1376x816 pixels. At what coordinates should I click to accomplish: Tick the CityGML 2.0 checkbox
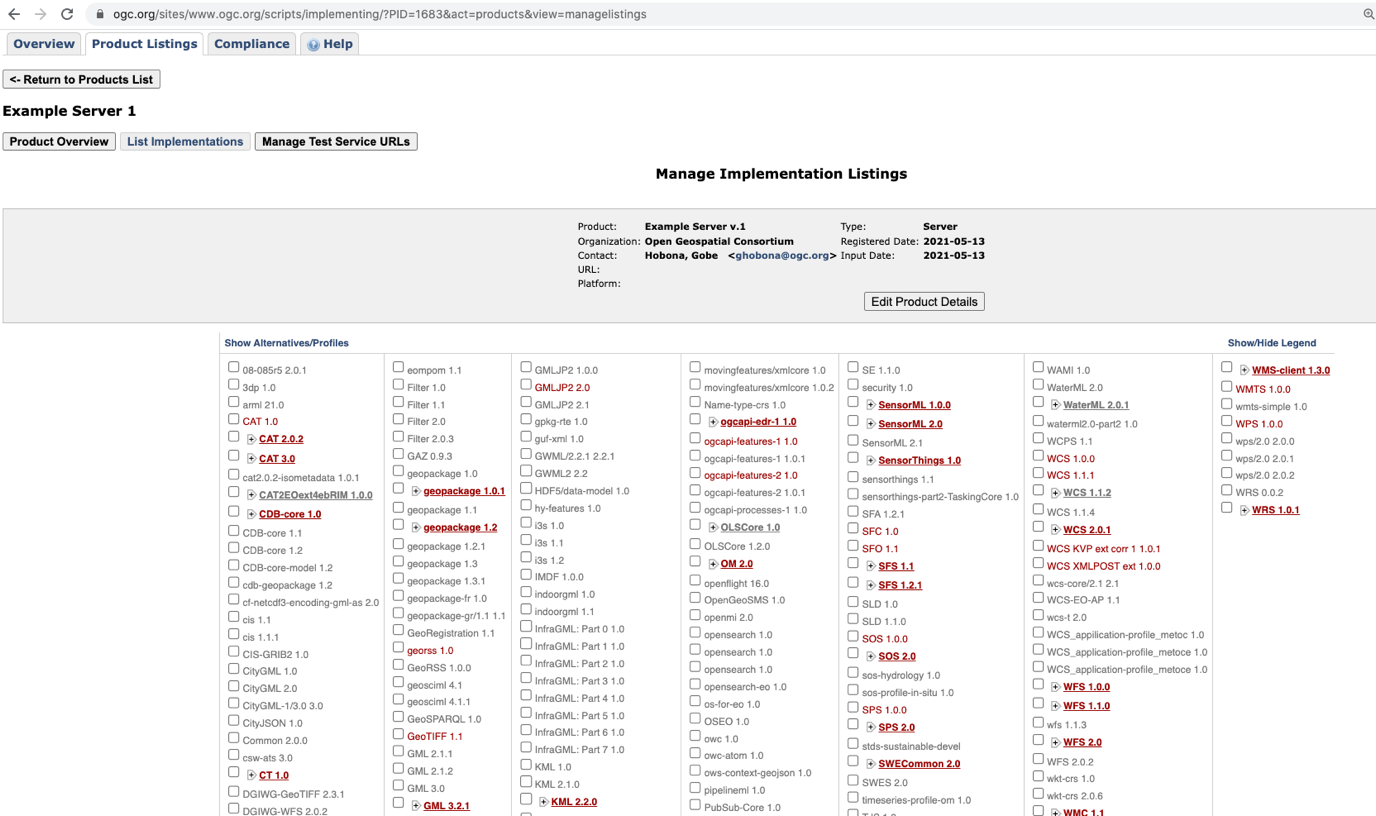[233, 686]
